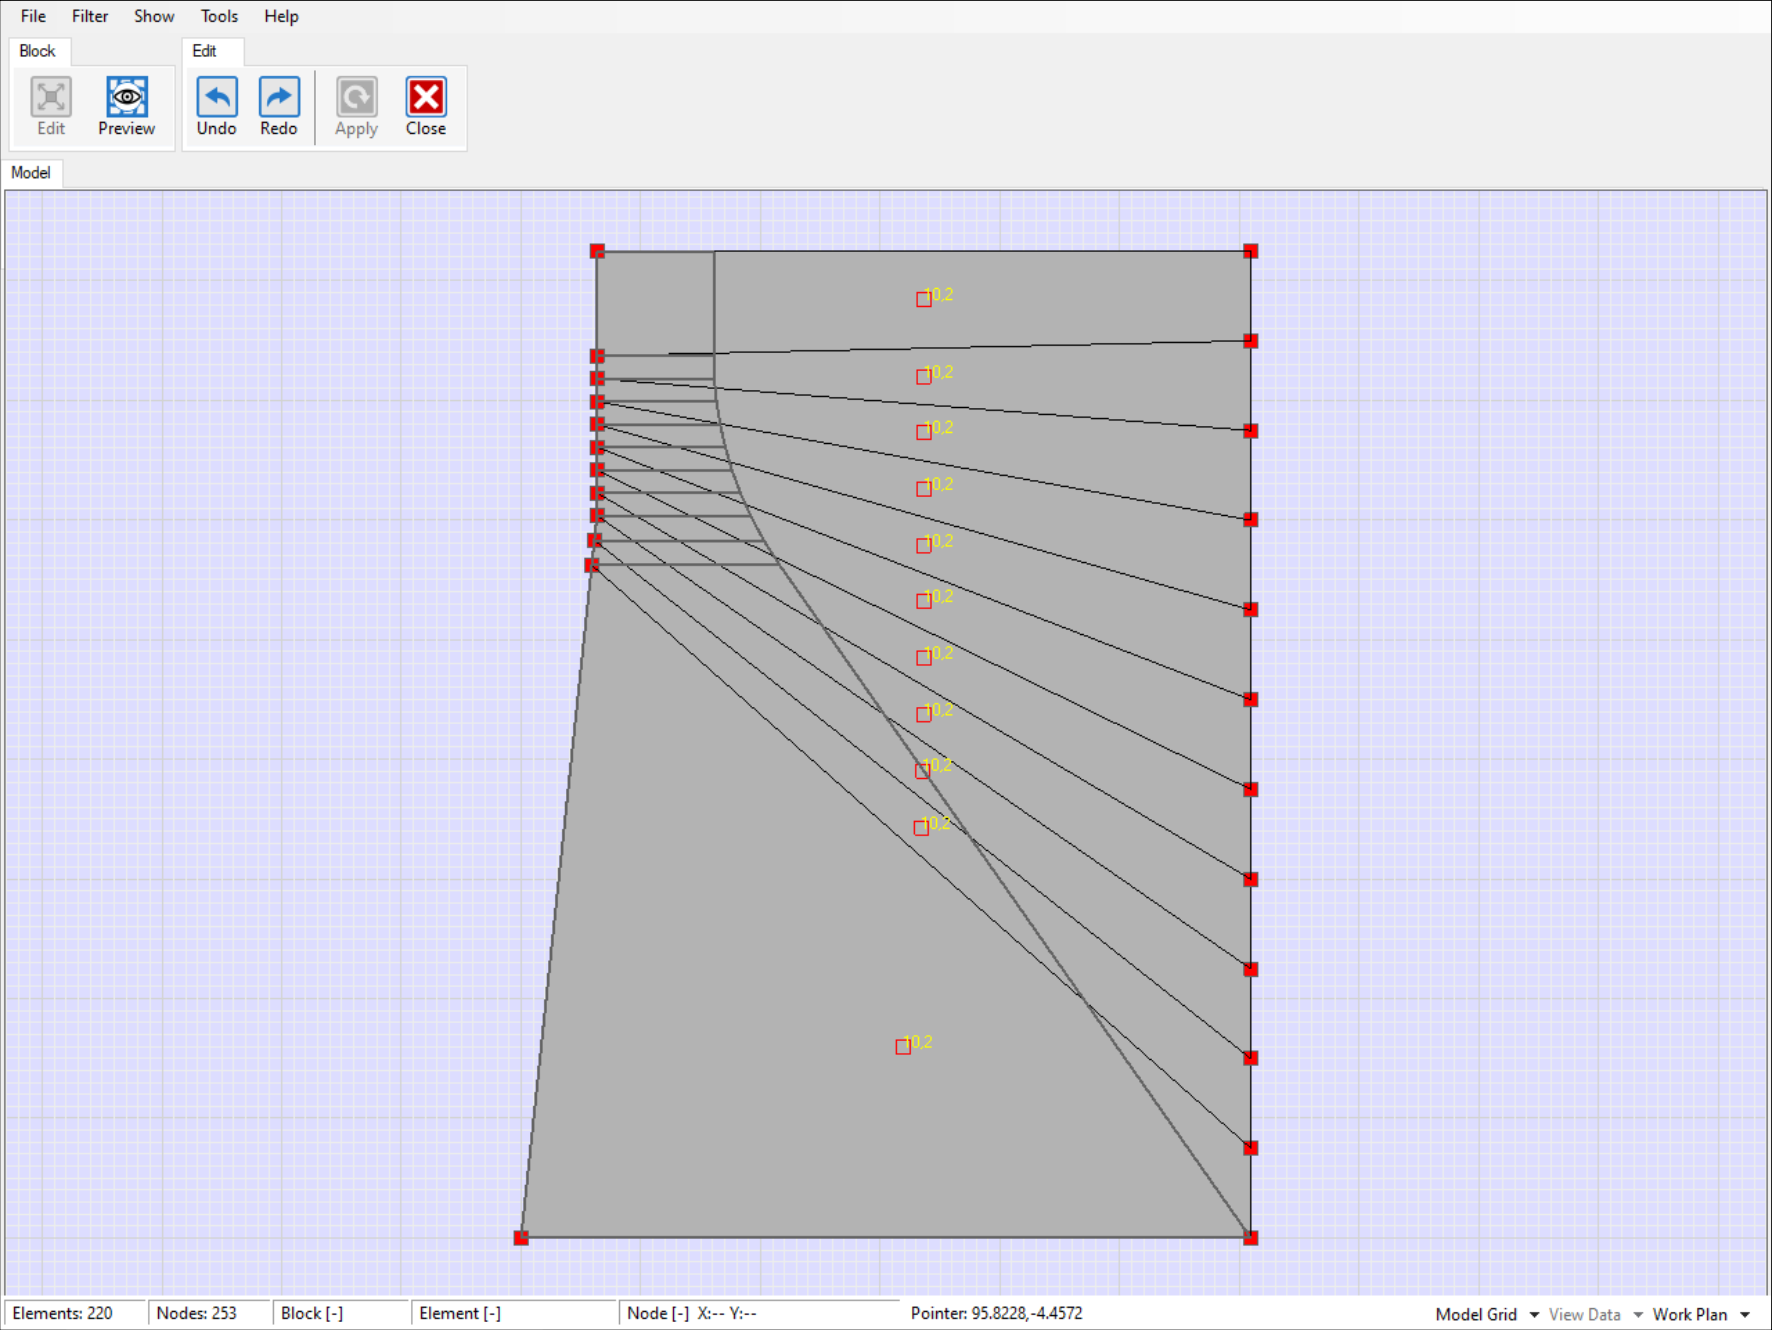Viewport: 1772px width, 1330px height.
Task: Click the Pointer coordinates readout
Action: (996, 1313)
